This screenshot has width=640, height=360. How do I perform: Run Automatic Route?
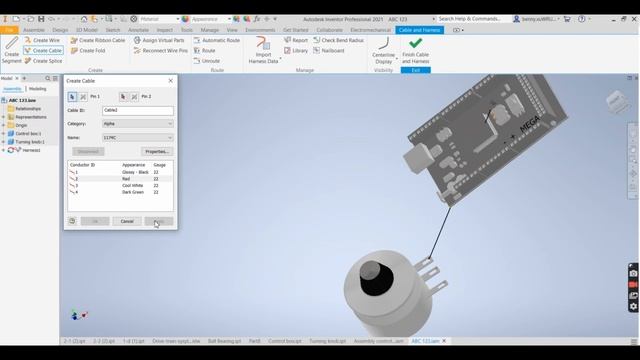[216, 40]
